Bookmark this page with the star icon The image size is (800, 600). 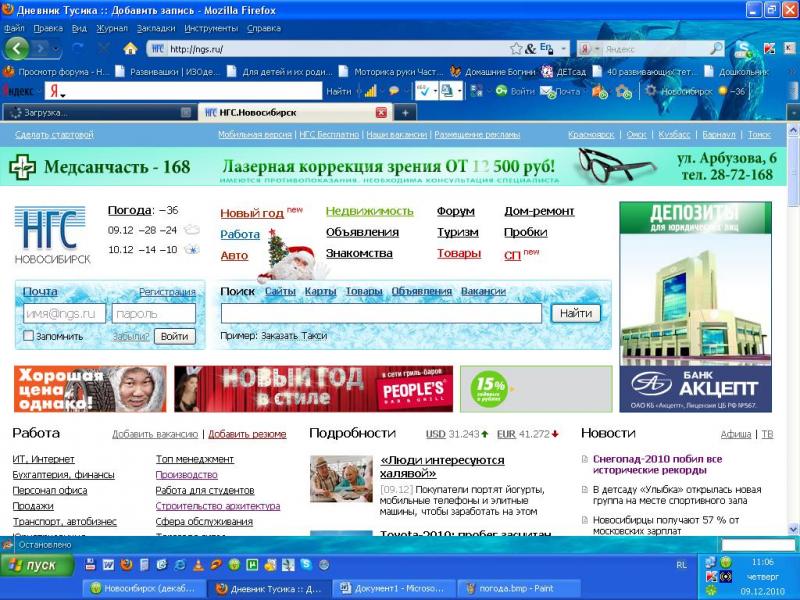[516, 49]
